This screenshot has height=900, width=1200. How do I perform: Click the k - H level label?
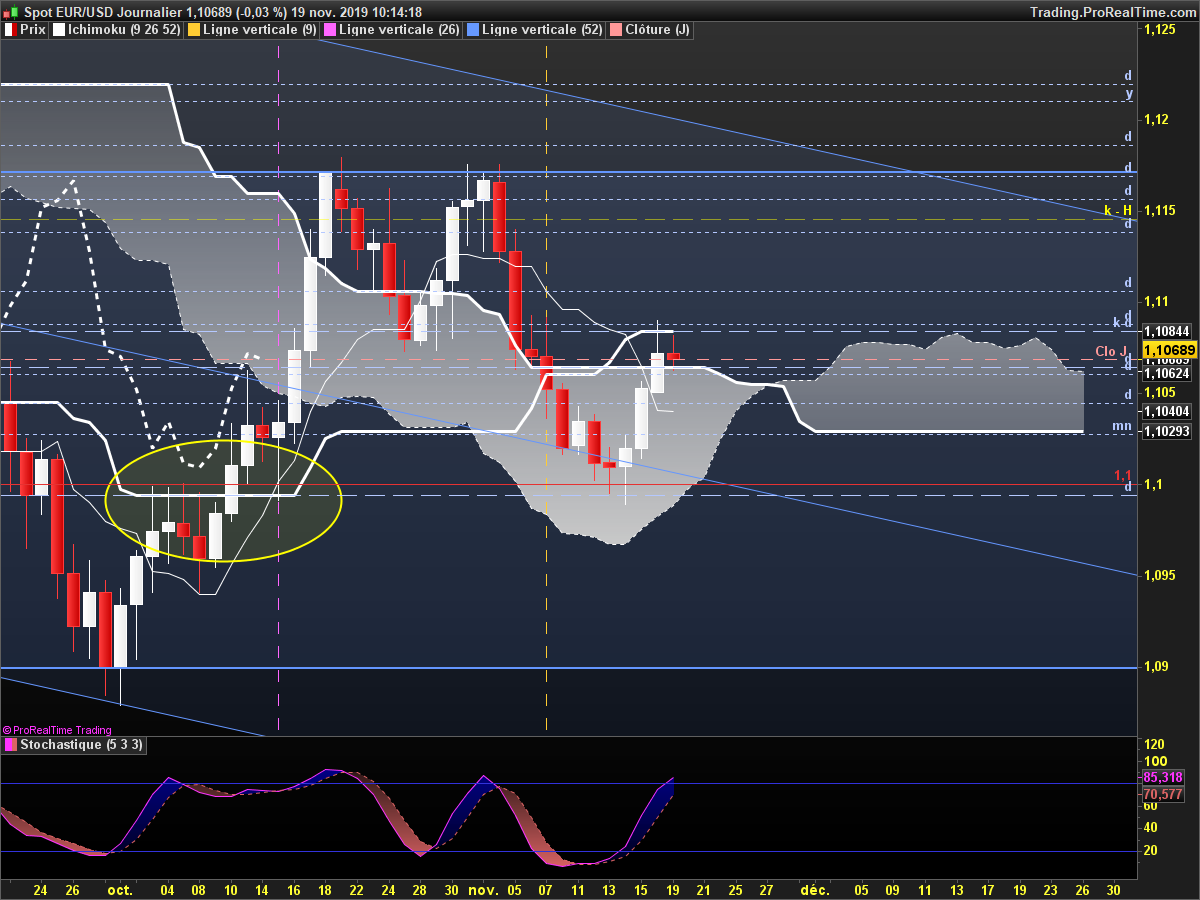click(x=1117, y=211)
